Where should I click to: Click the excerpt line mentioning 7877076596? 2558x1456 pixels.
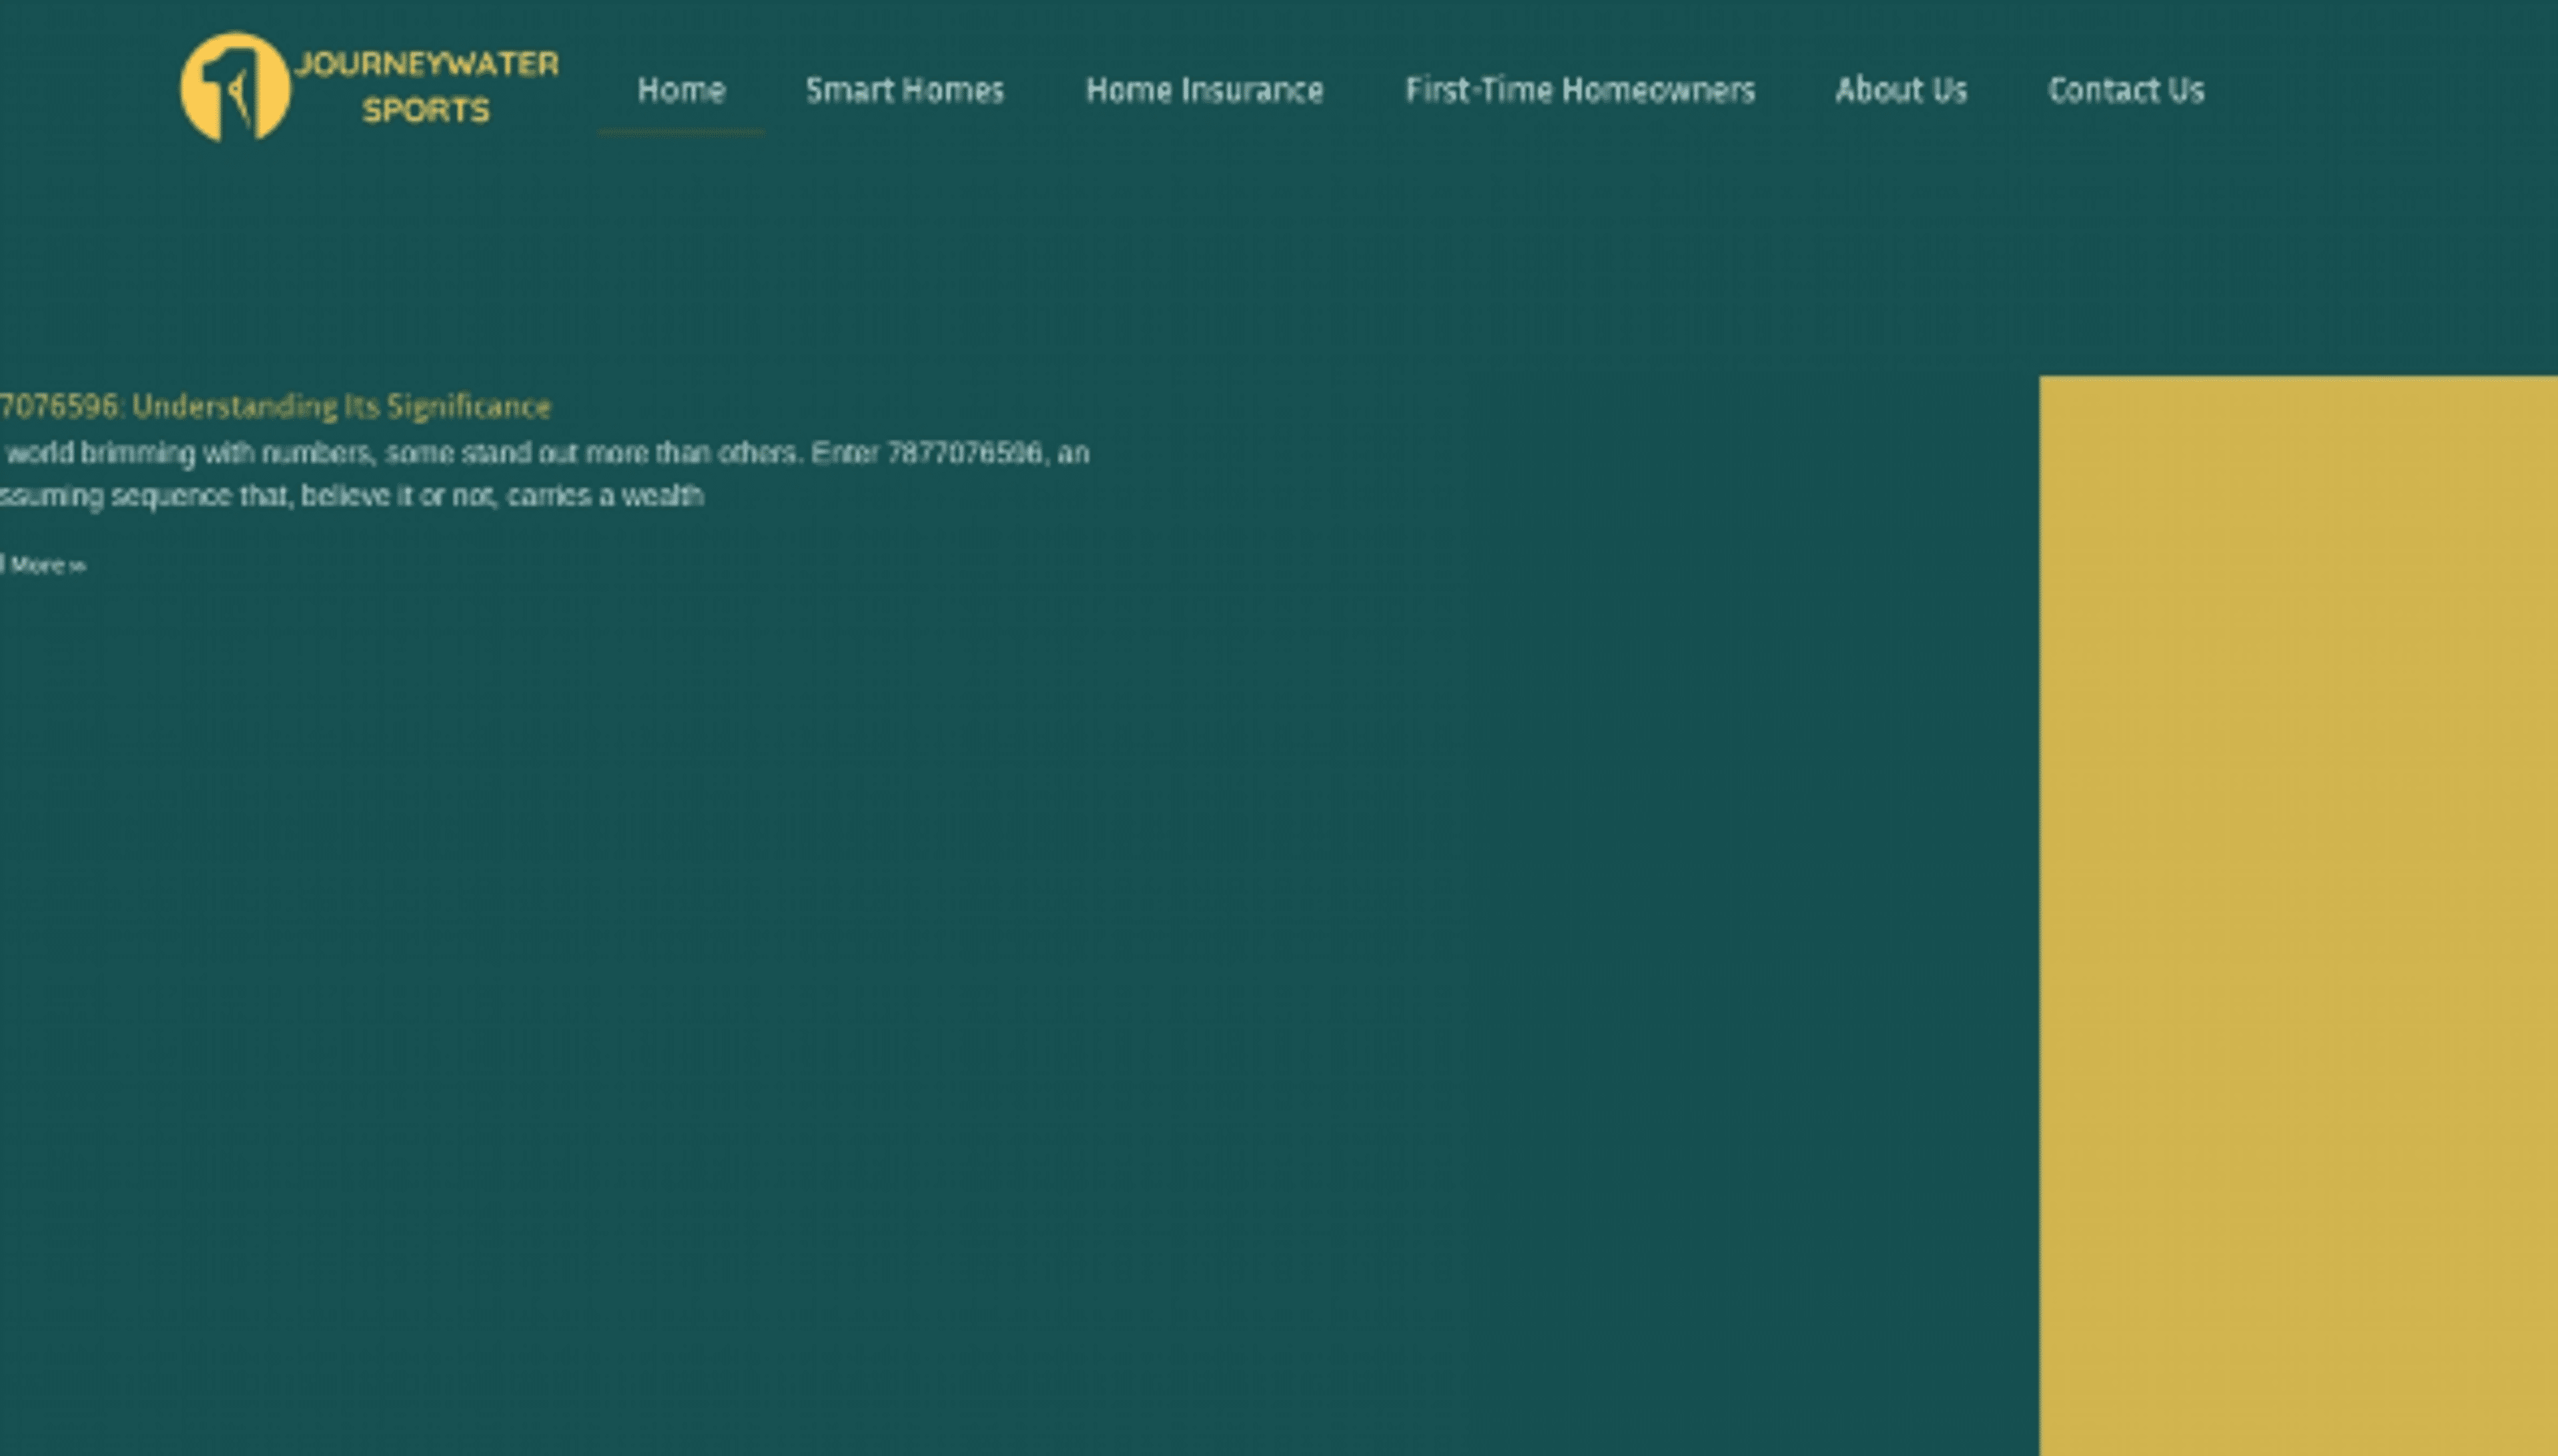(x=545, y=454)
